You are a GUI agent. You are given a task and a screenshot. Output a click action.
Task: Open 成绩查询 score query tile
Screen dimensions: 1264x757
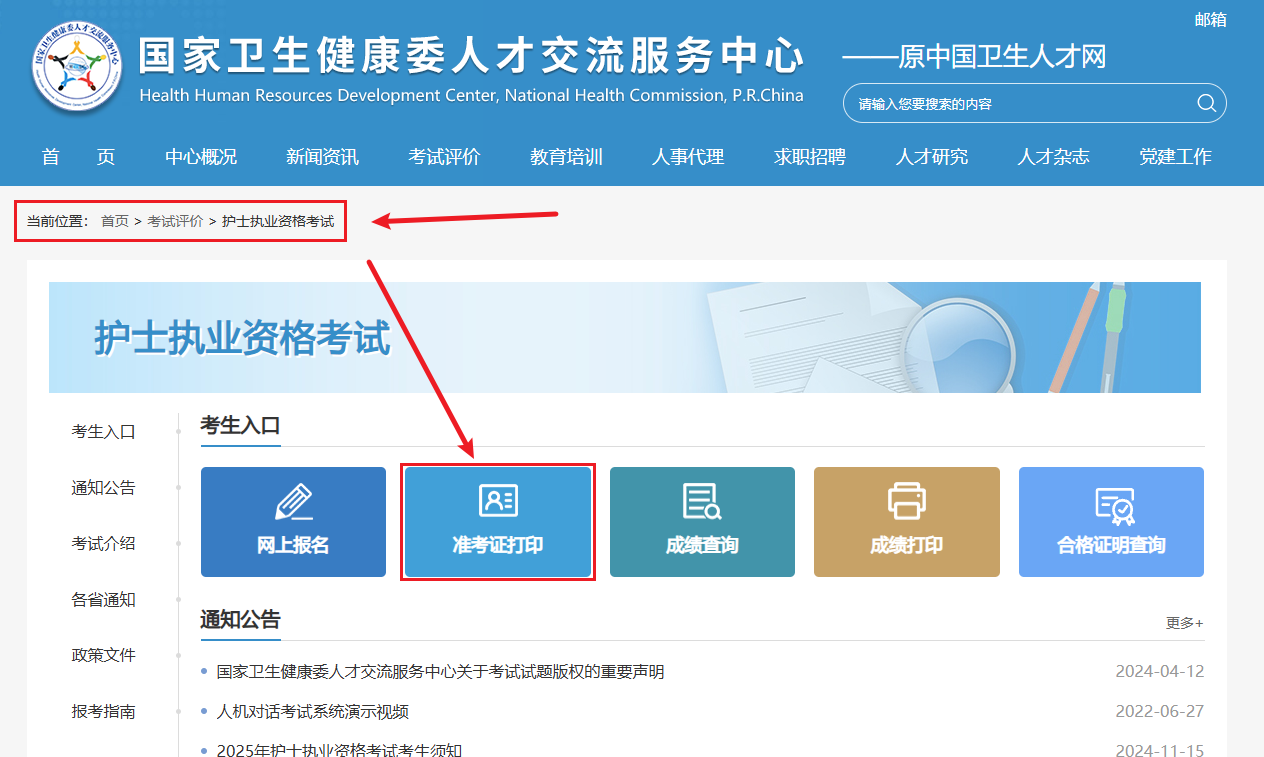(702, 521)
